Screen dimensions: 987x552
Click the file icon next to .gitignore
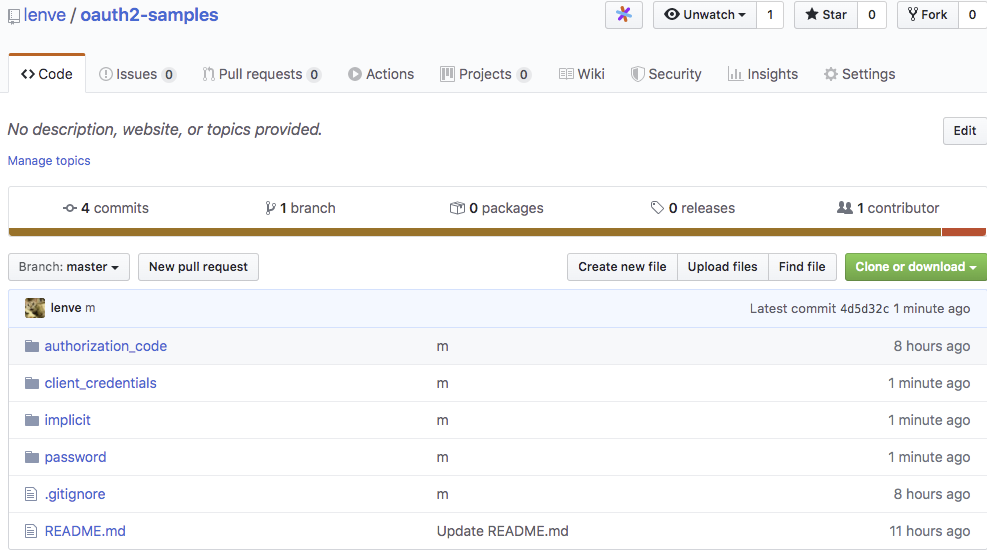(x=31, y=494)
